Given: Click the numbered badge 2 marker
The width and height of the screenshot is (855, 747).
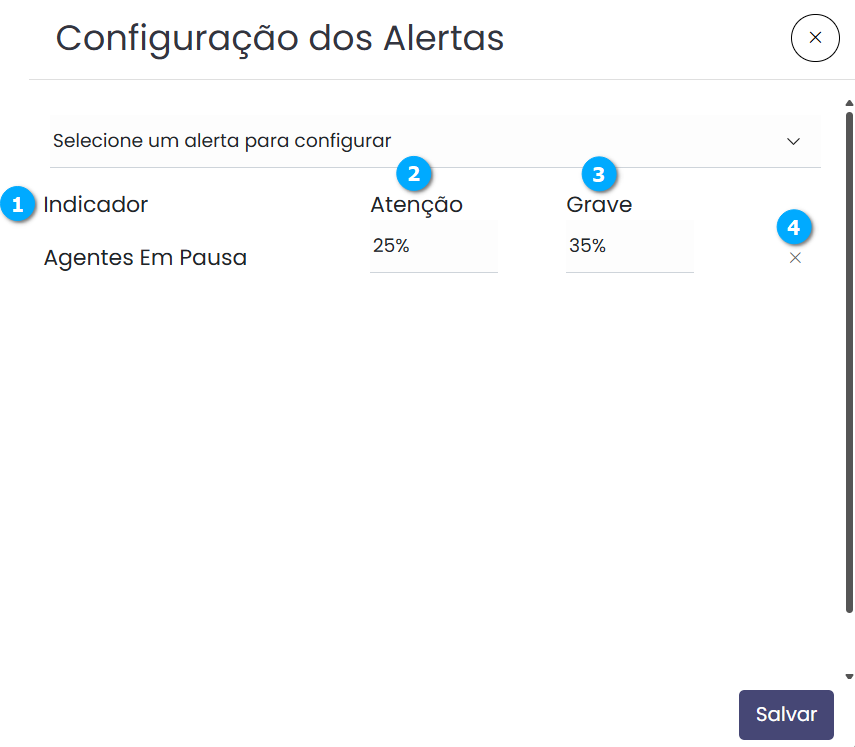Looking at the screenshot, I should (x=414, y=174).
